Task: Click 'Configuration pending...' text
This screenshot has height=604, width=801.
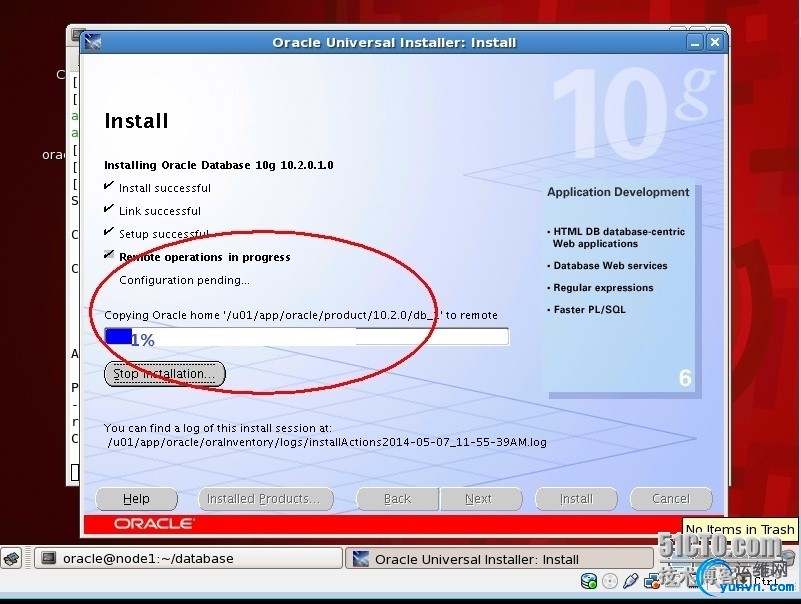Action: (184, 280)
